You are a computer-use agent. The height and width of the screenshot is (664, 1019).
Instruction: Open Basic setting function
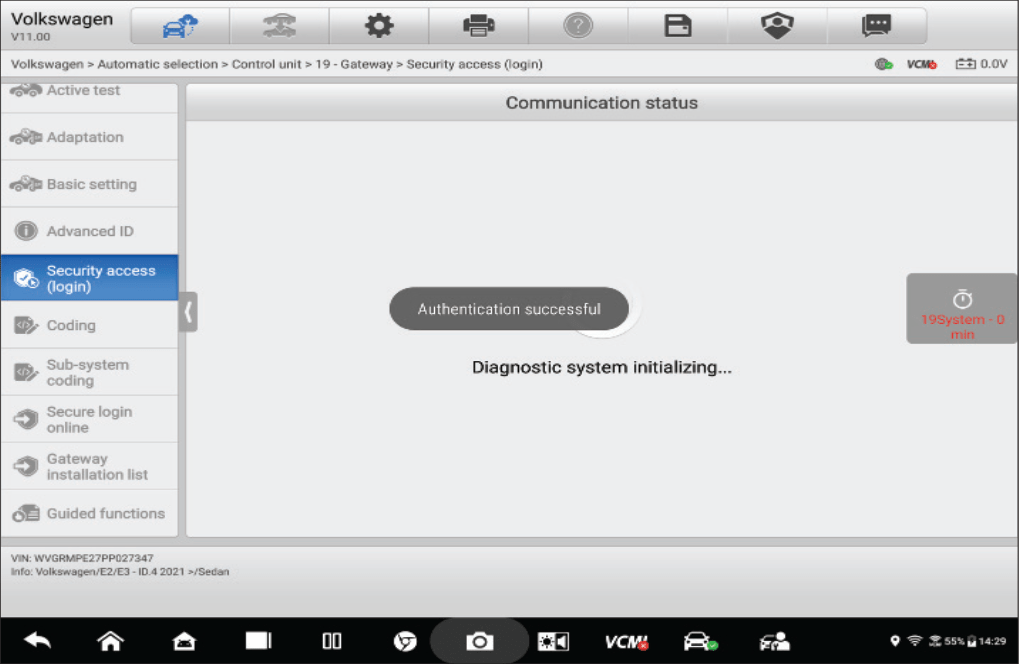[x=89, y=184]
